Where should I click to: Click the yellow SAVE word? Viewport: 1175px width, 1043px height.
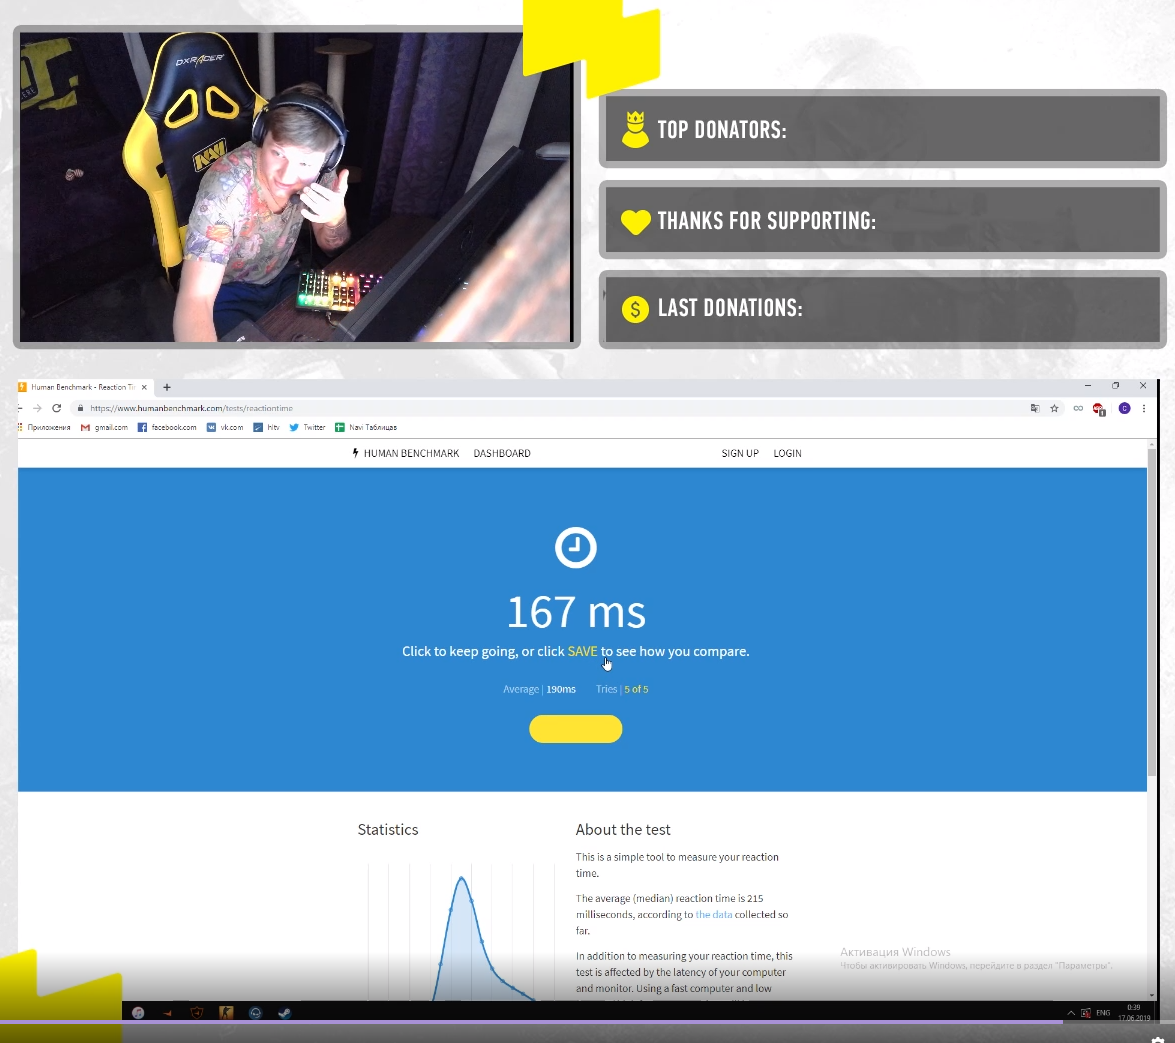[x=582, y=651]
